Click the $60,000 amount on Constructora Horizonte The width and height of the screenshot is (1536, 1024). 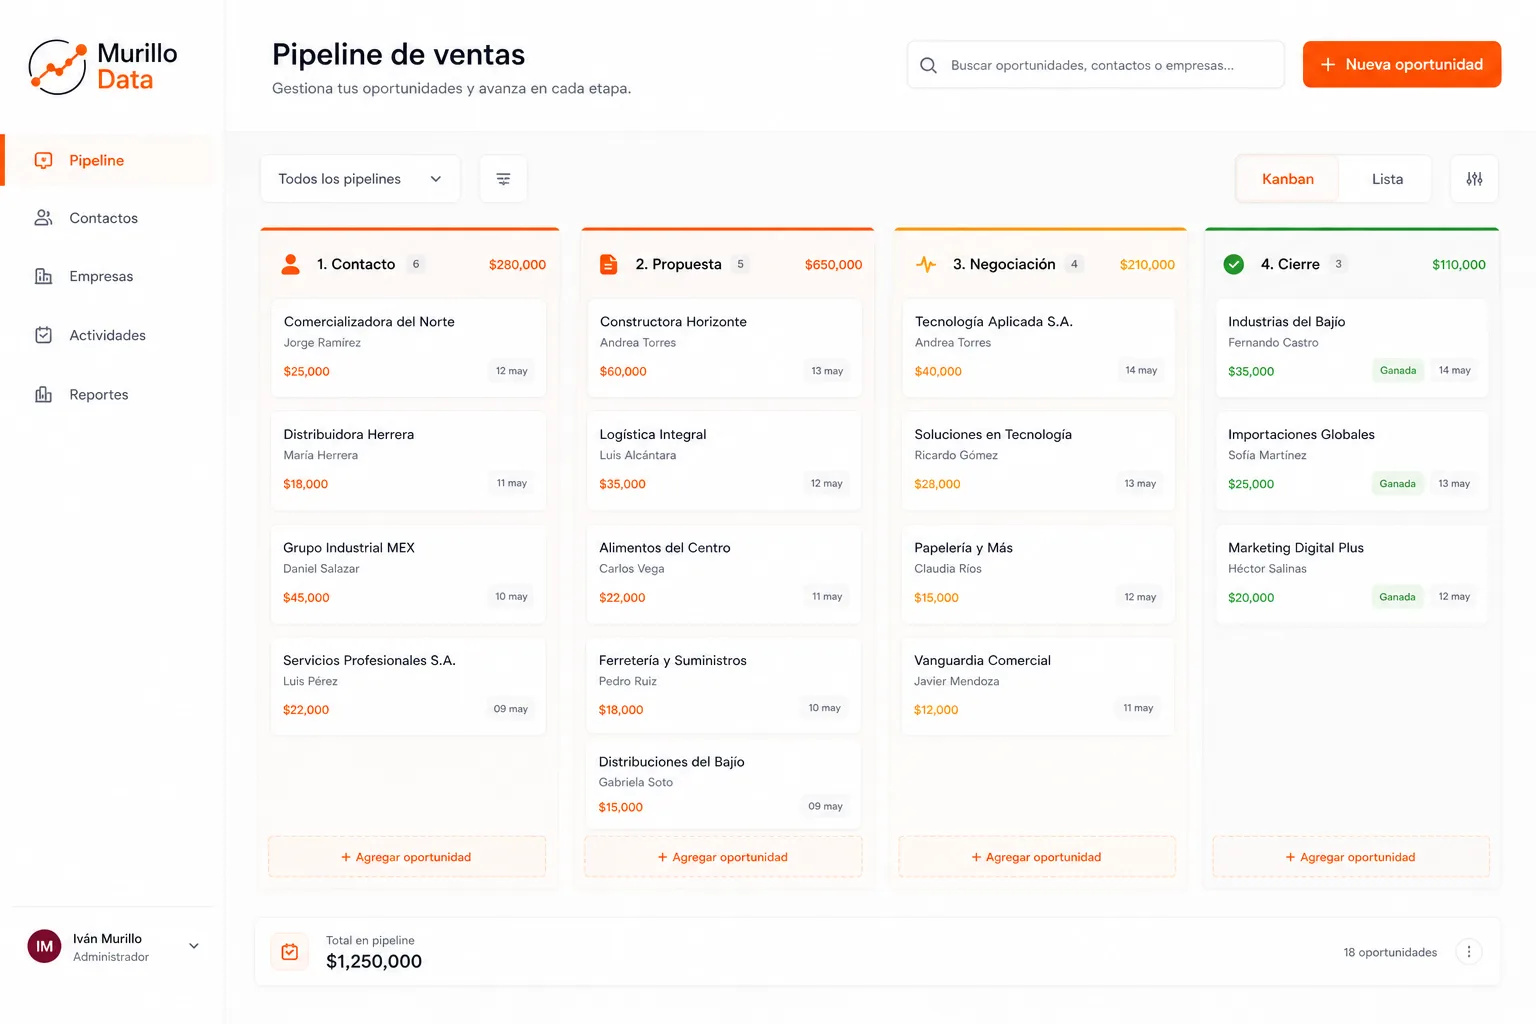[x=623, y=371]
